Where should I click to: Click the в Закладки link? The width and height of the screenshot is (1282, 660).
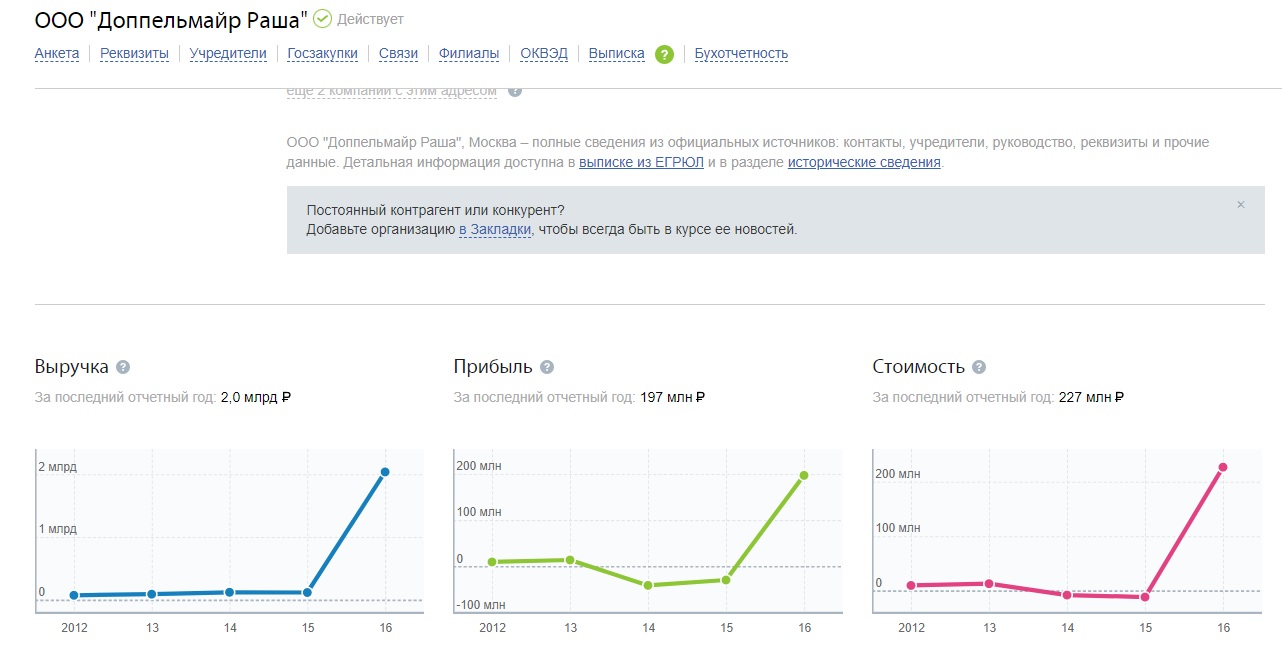coord(495,229)
